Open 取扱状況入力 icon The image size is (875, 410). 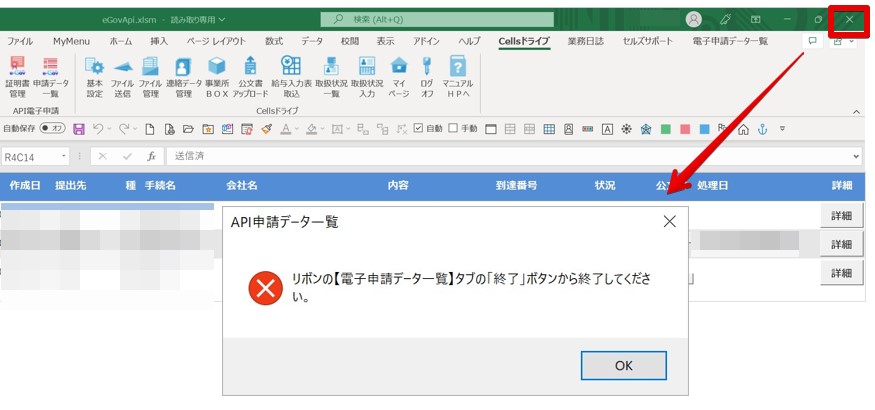[367, 77]
